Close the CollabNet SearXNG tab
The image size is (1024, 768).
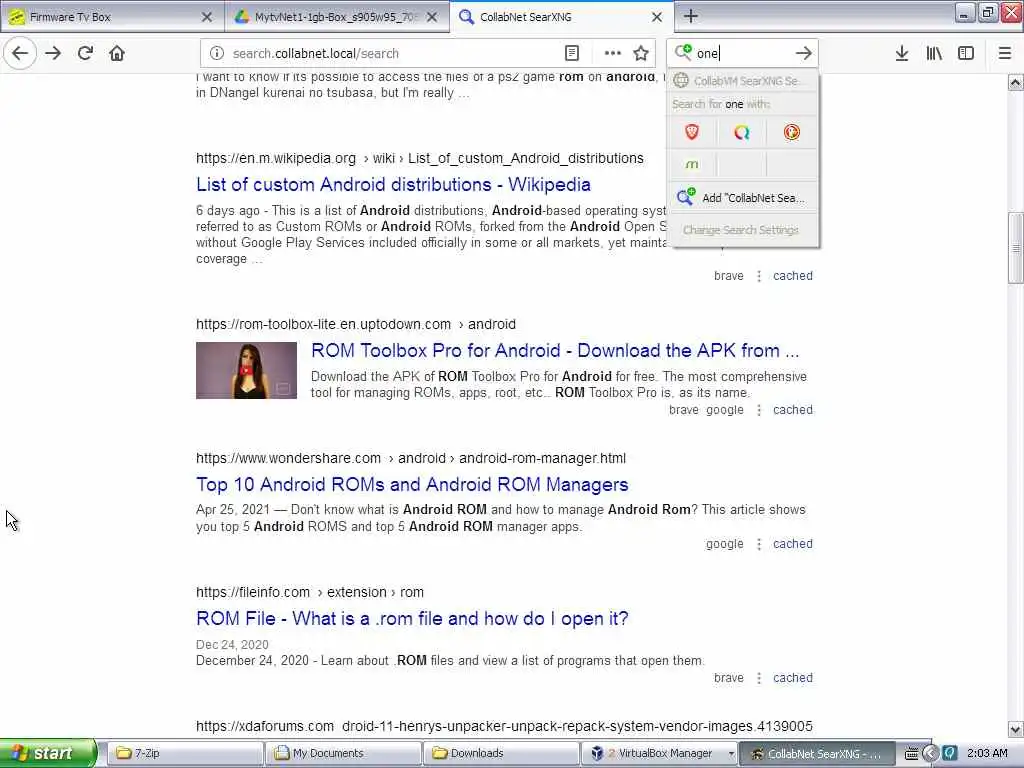coord(657,17)
